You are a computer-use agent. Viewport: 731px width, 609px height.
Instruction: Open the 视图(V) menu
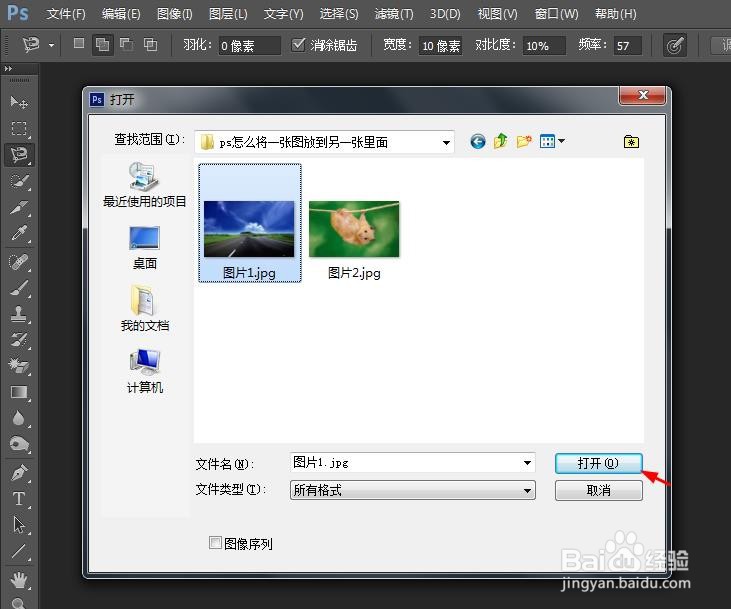(497, 14)
